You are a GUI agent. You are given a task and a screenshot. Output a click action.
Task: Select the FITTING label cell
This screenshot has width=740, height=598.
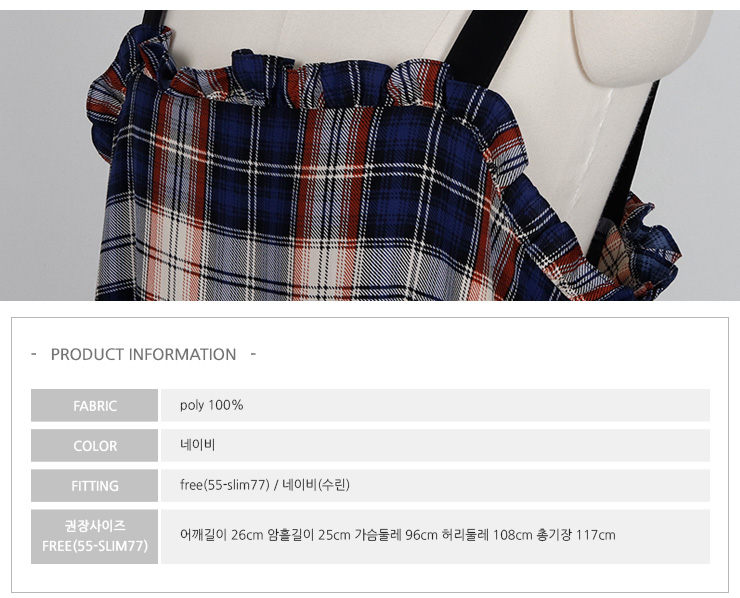click(94, 486)
